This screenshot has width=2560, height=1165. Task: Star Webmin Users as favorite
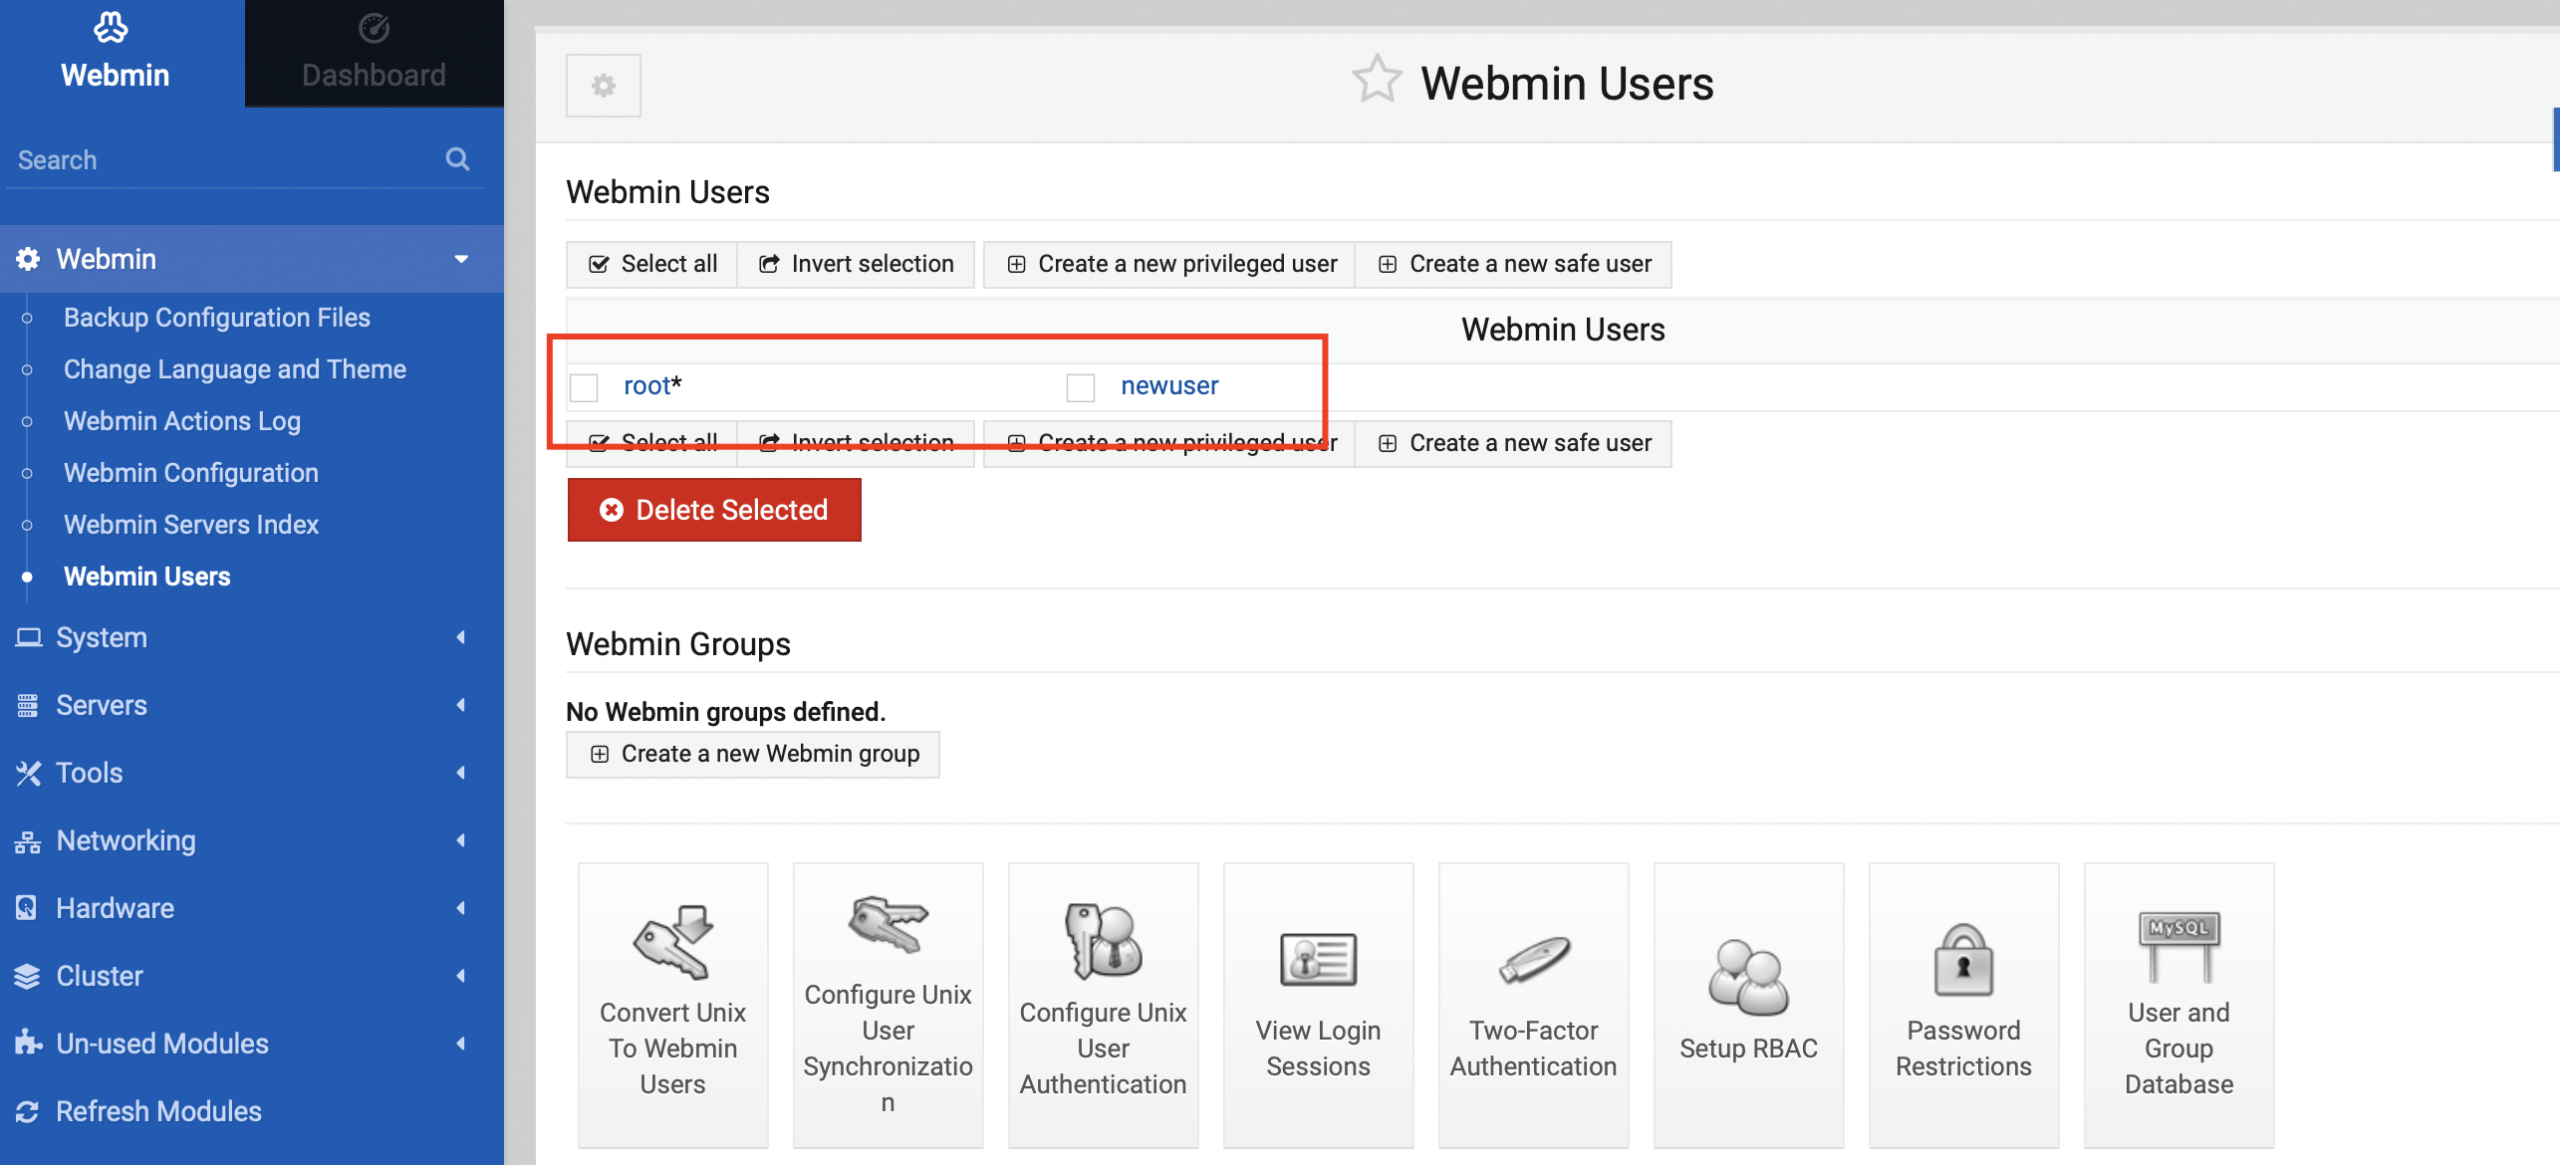click(x=1376, y=79)
